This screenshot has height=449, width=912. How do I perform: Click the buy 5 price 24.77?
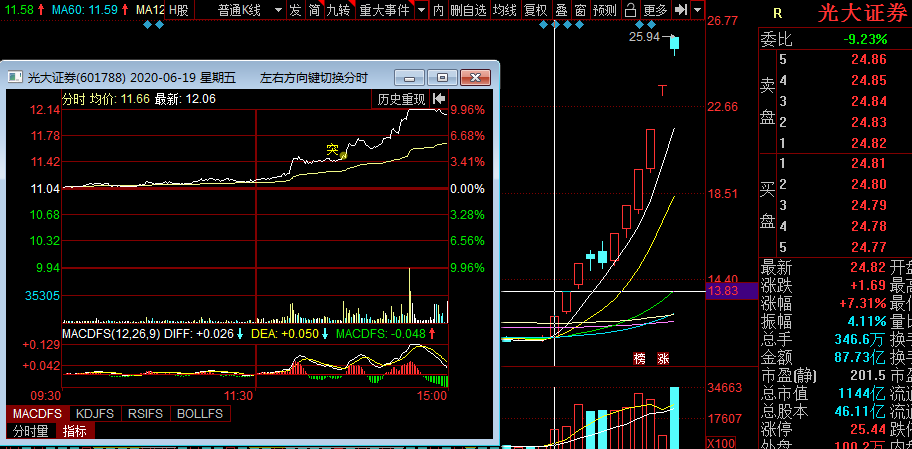869,247
